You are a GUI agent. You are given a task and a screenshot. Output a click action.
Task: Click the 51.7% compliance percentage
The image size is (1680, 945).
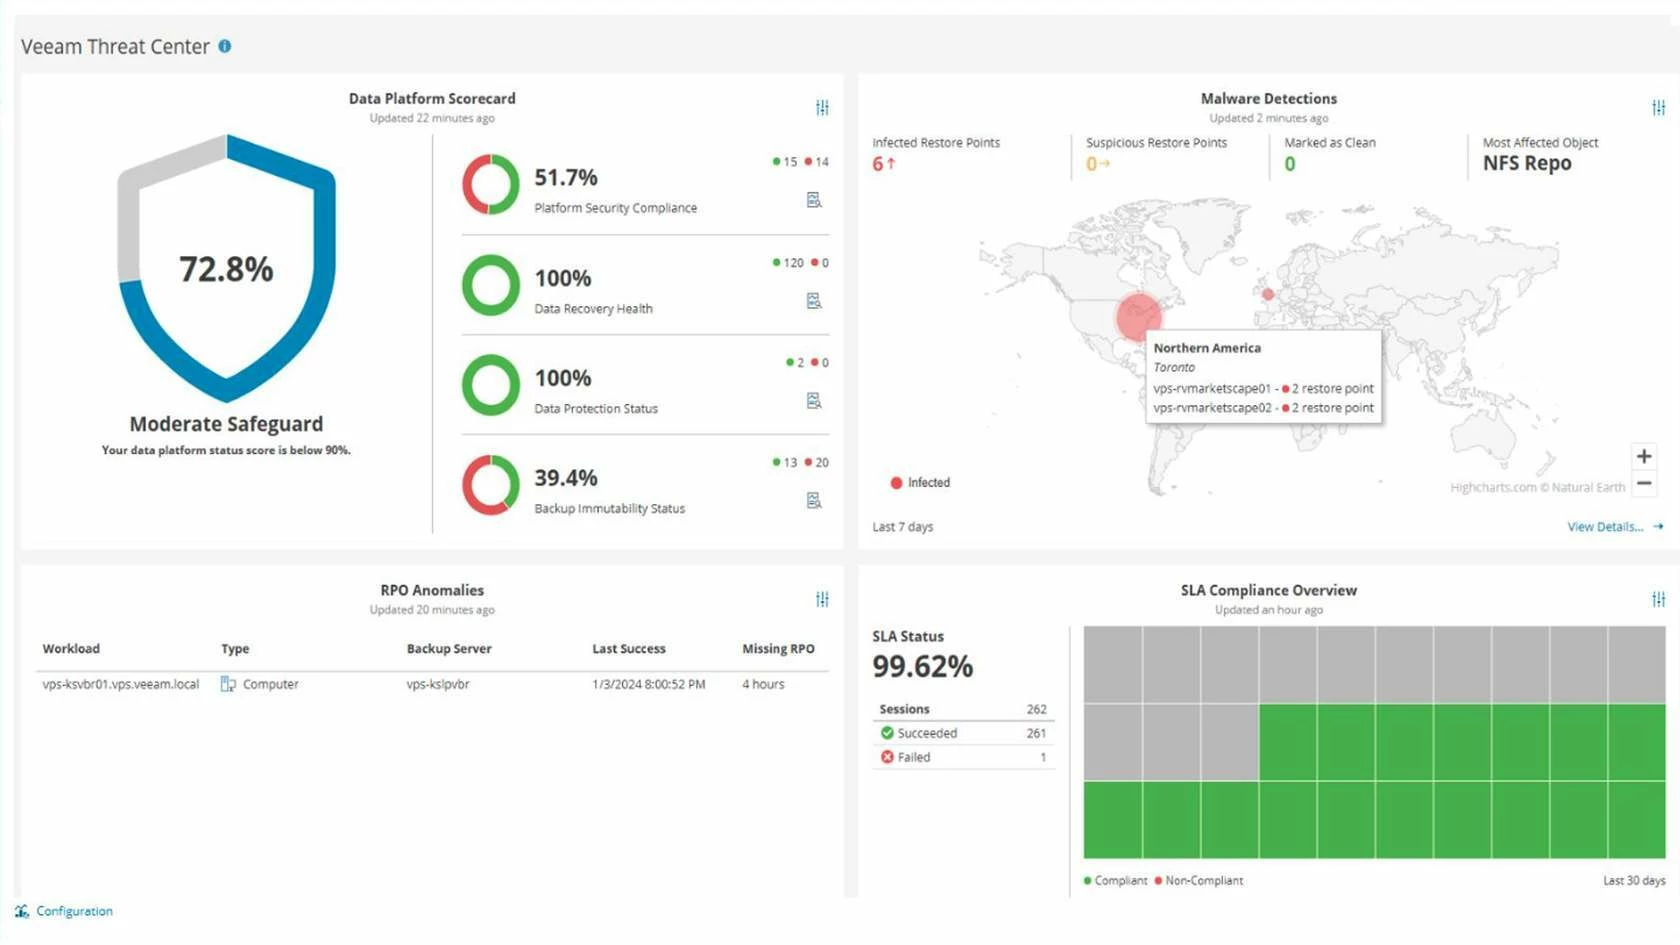click(566, 177)
